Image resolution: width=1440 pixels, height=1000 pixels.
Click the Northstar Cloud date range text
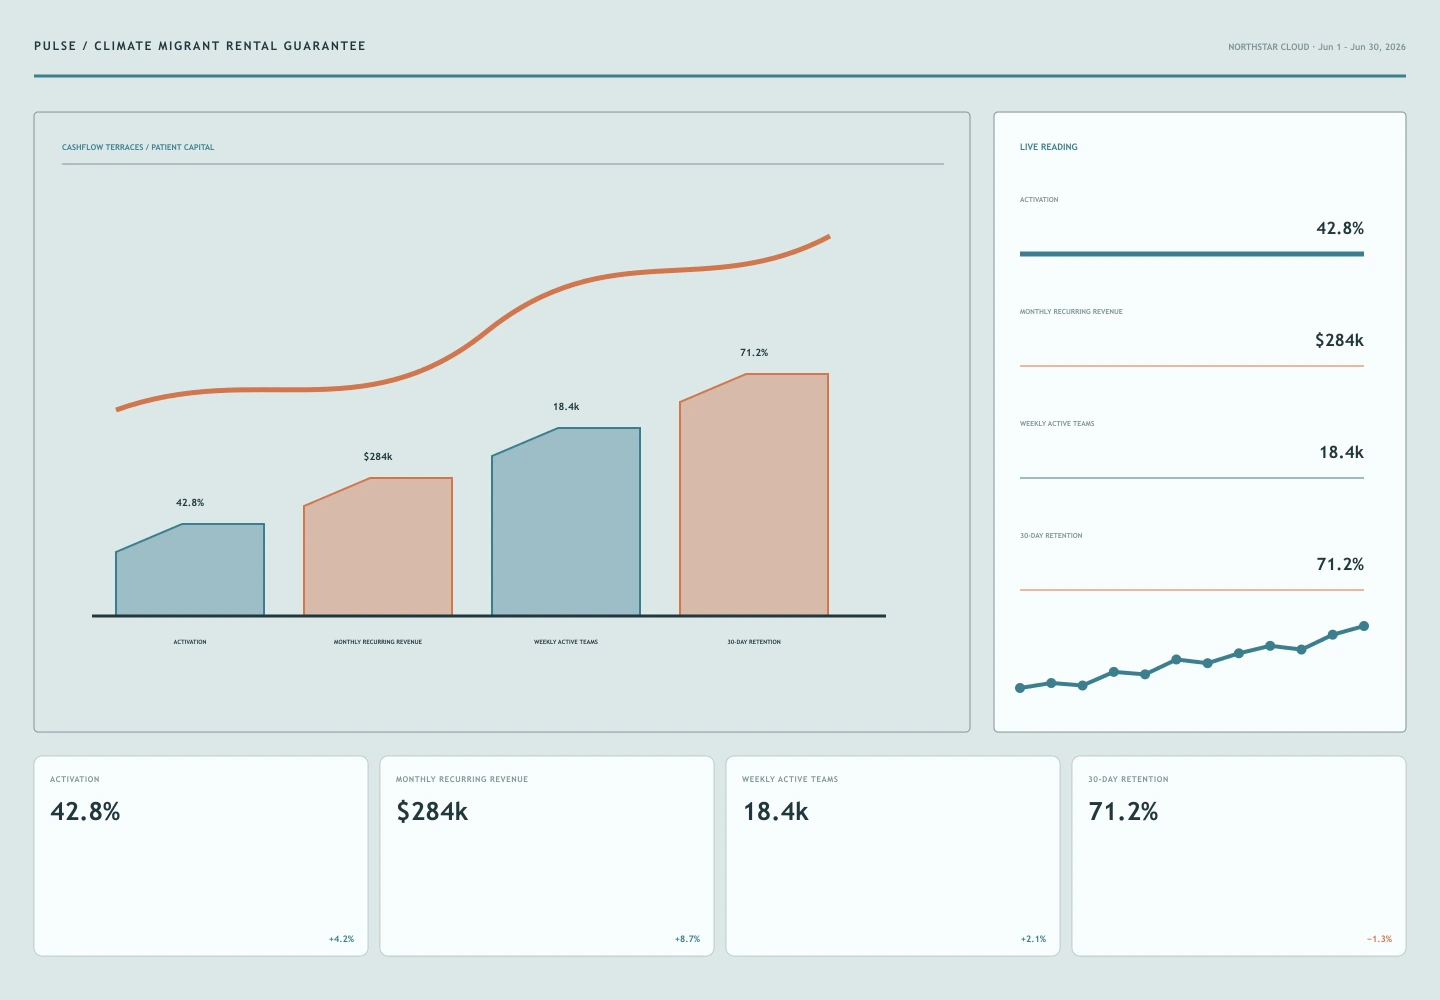(x=1316, y=47)
